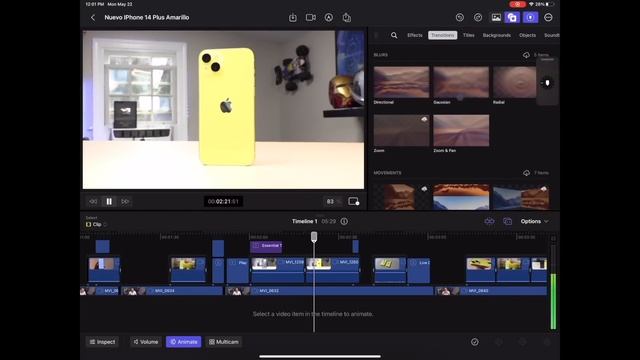The height and width of the screenshot is (360, 640).
Task: Click the search magnifier in the browser
Action: pyautogui.click(x=394, y=36)
